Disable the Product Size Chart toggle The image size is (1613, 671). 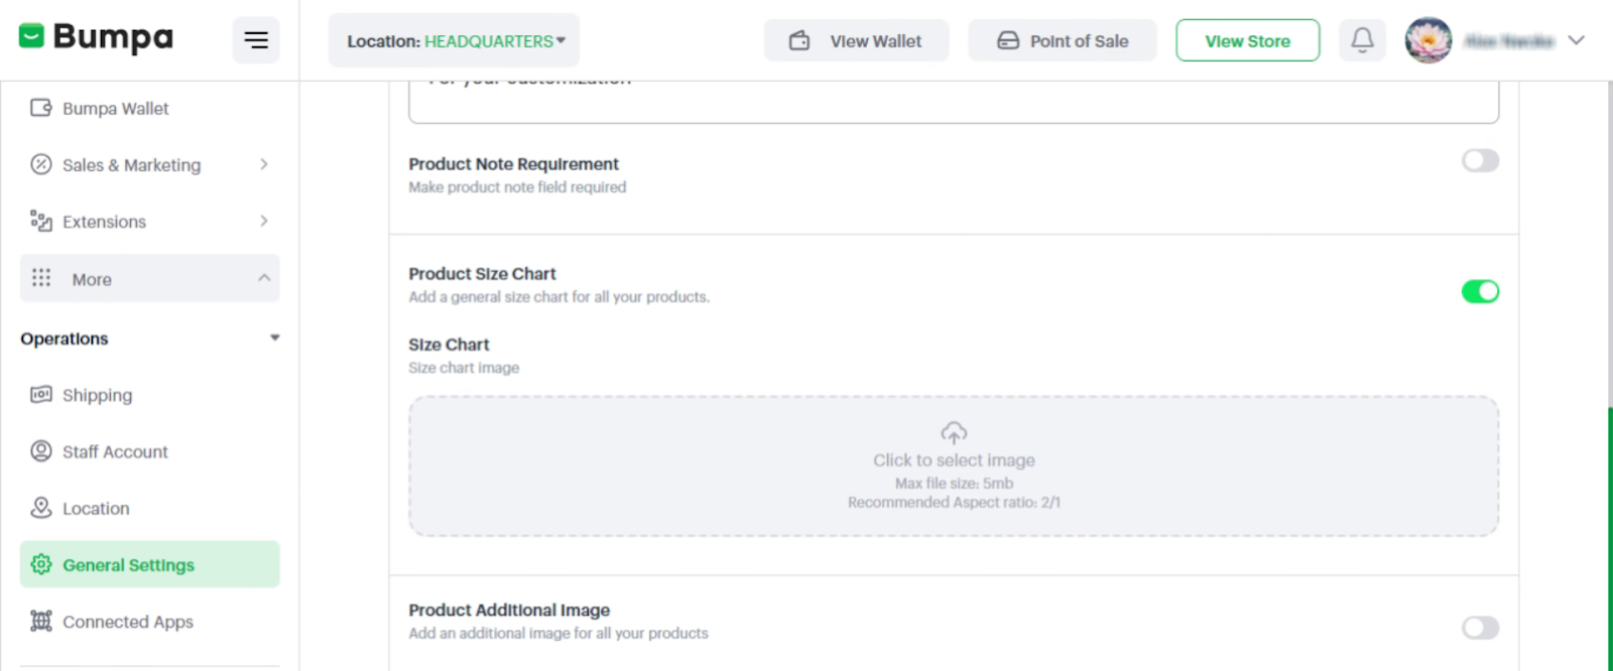1480,291
